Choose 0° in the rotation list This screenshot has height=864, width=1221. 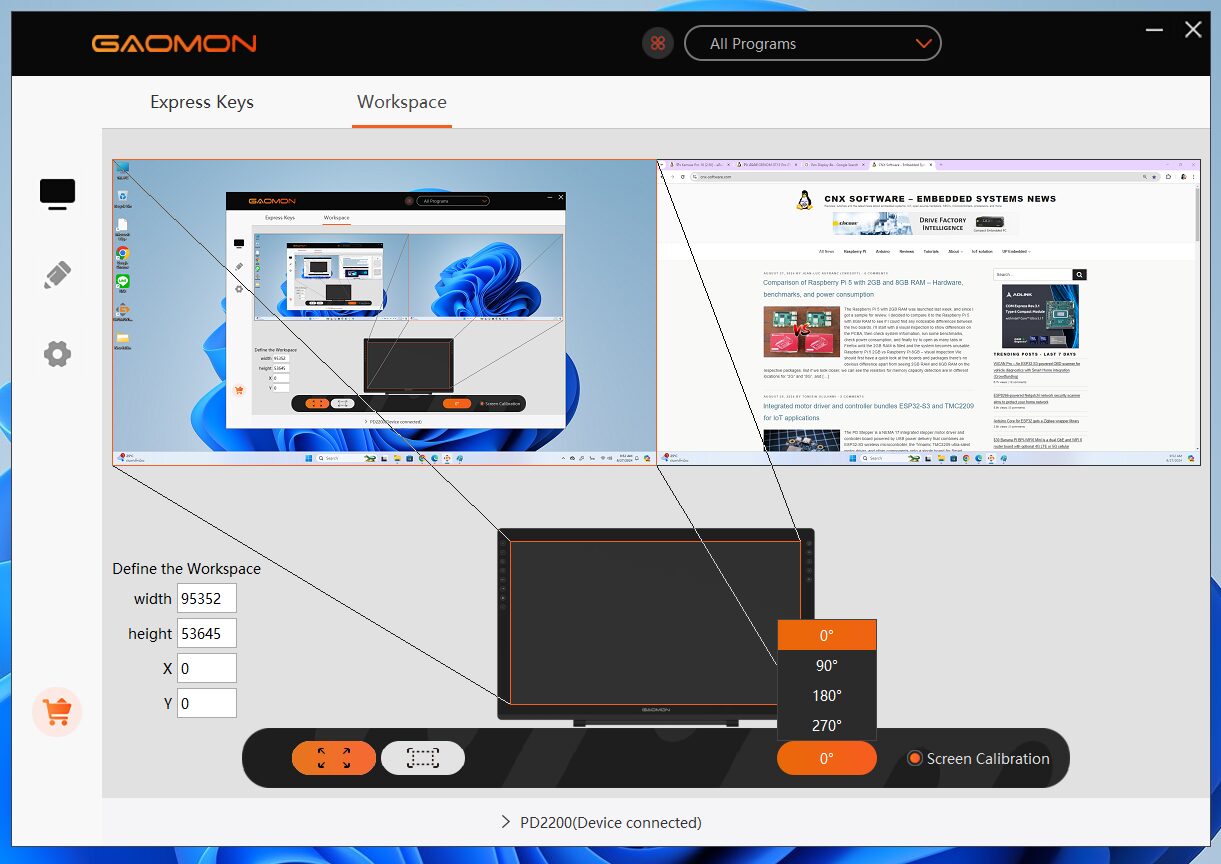click(x=826, y=635)
